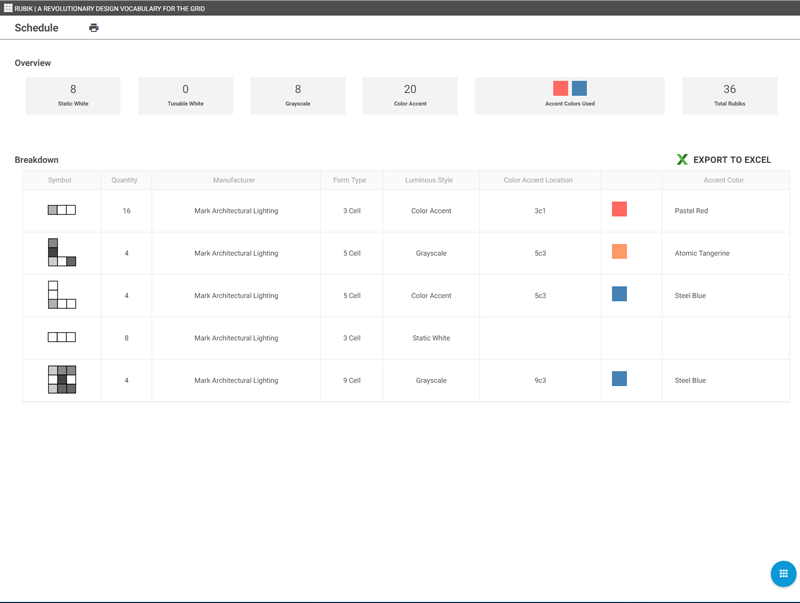Viewport: 800px width, 603px height.
Task: Click the 3 Cell Static White symbol
Action: pyautogui.click(x=62, y=337)
